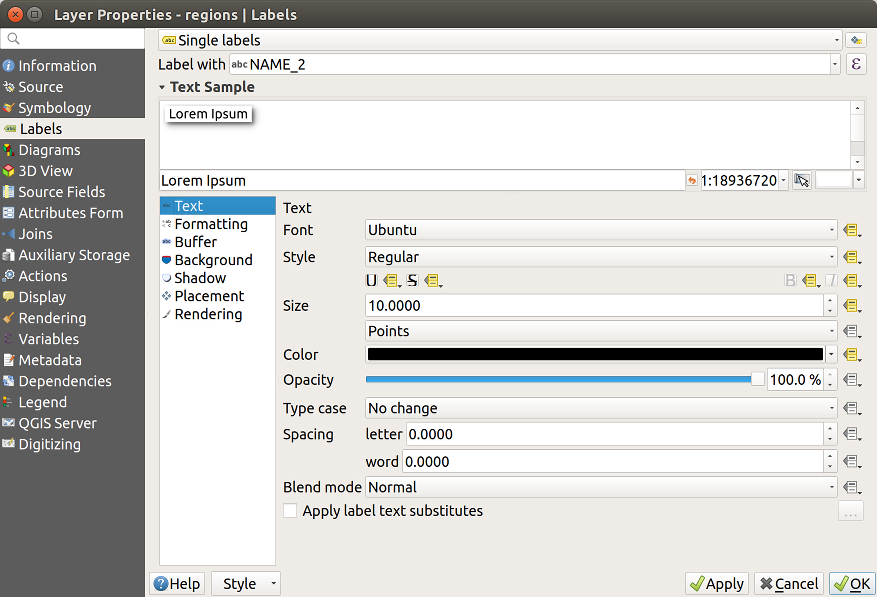This screenshot has width=877, height=597.
Task: Click the letter spacing input field
Action: click(x=614, y=434)
